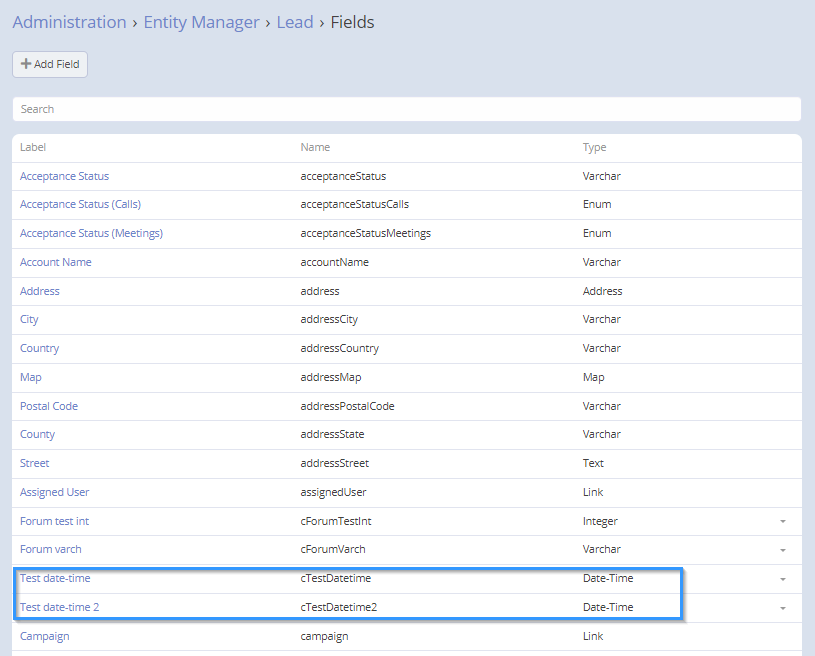This screenshot has width=815, height=656.
Task: Open the Lead breadcrumb link
Action: [294, 22]
